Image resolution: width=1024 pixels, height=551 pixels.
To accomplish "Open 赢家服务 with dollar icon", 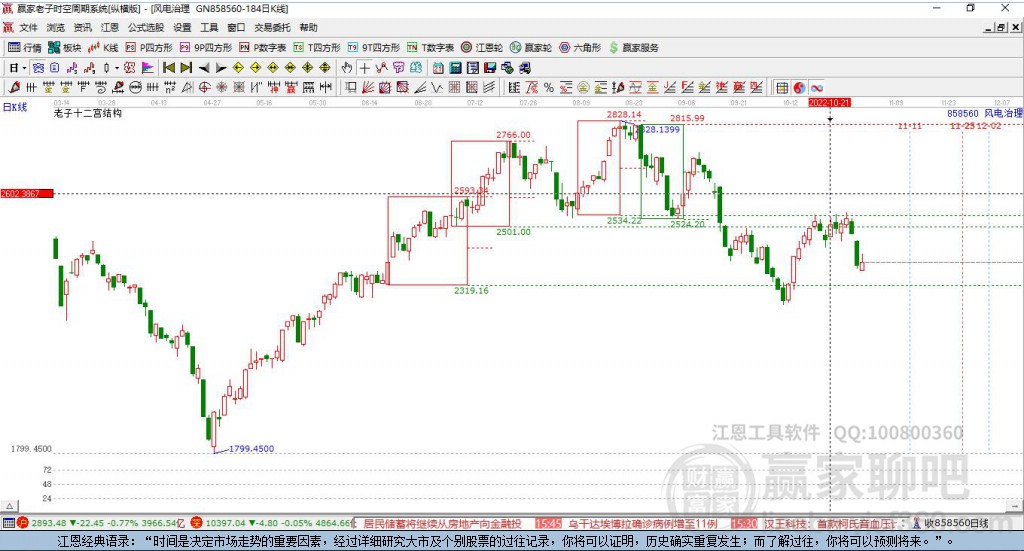I will click(x=633, y=48).
